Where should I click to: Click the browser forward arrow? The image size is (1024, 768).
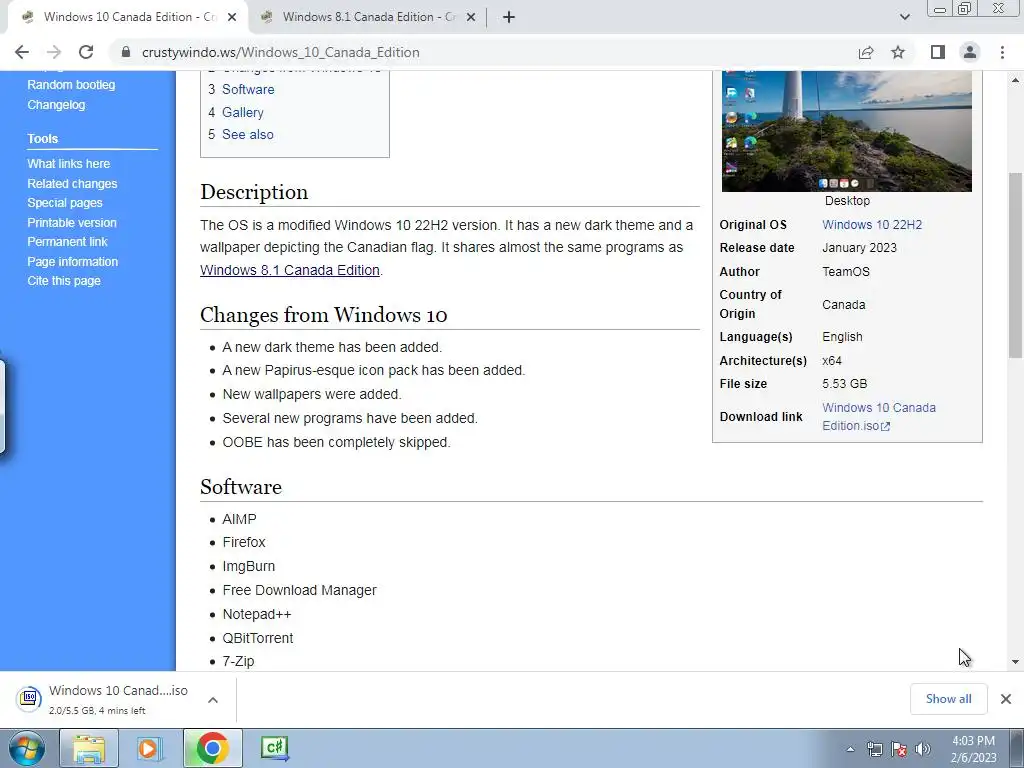(54, 52)
